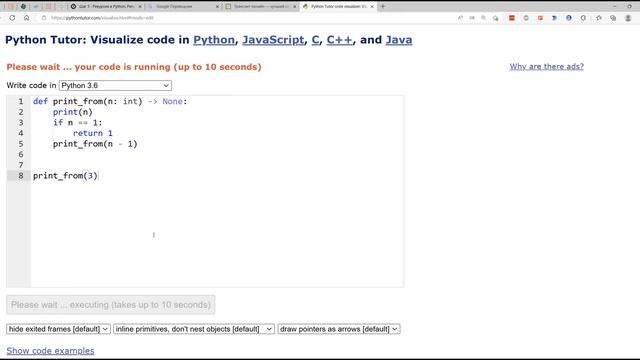Close the Python Tutor browser tab

click(372, 7)
